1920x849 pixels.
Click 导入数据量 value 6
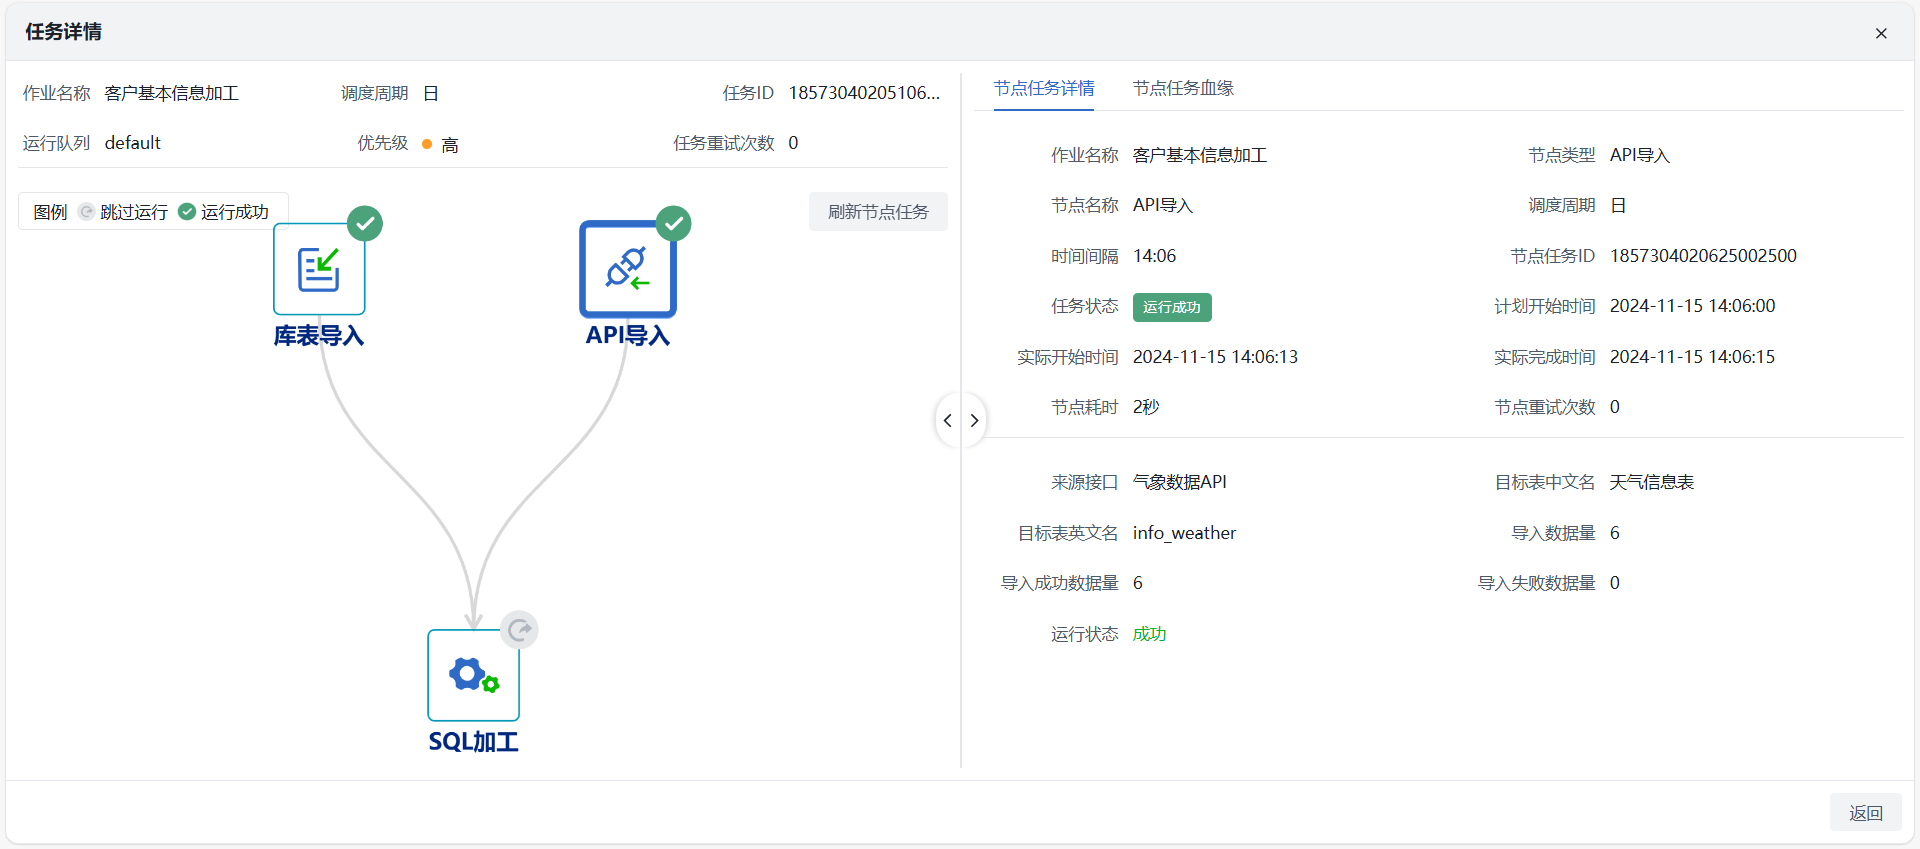[x=1615, y=533]
